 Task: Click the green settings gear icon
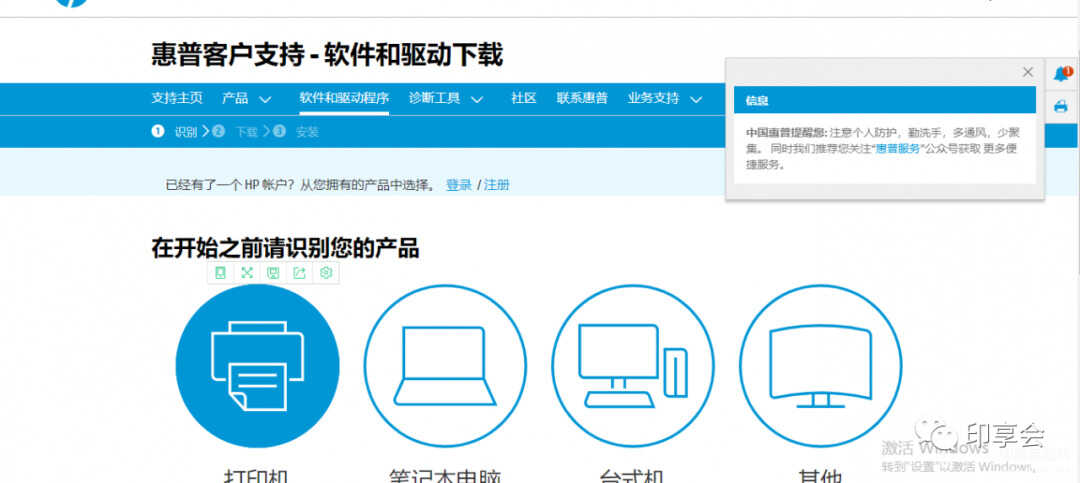pyautogui.click(x=326, y=273)
